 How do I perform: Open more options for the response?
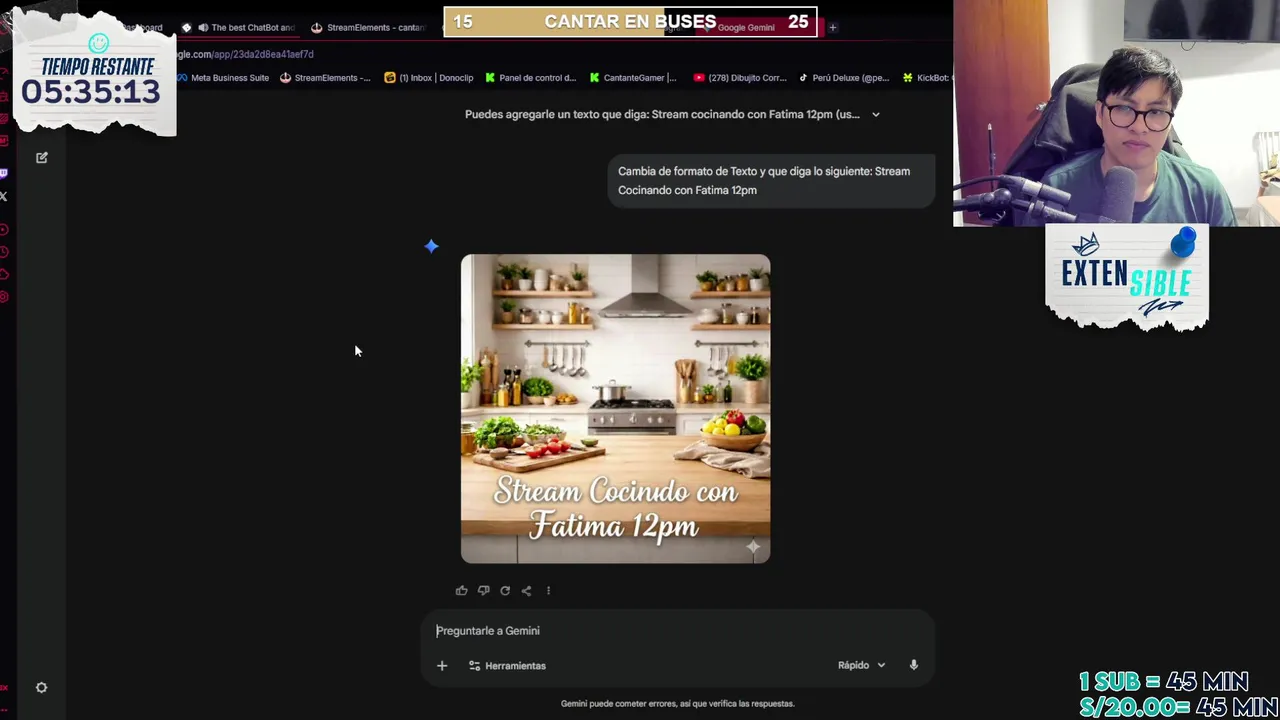pyautogui.click(x=548, y=591)
